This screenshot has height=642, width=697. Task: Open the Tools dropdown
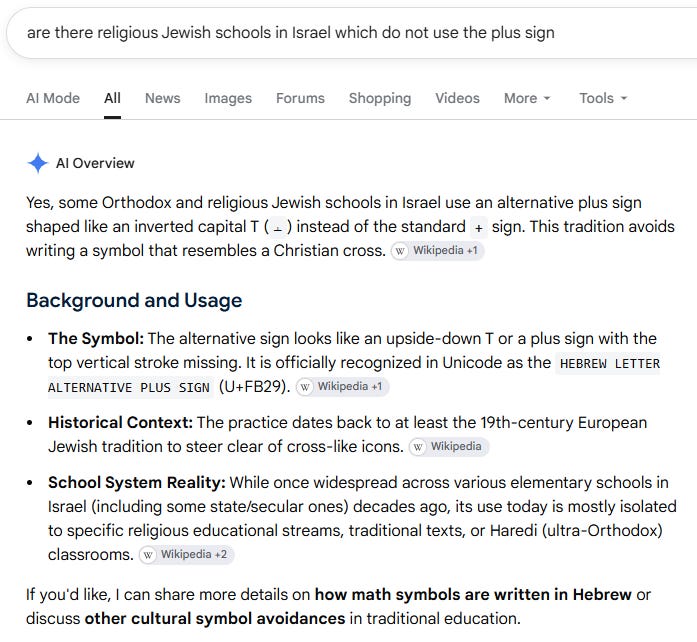(x=603, y=98)
